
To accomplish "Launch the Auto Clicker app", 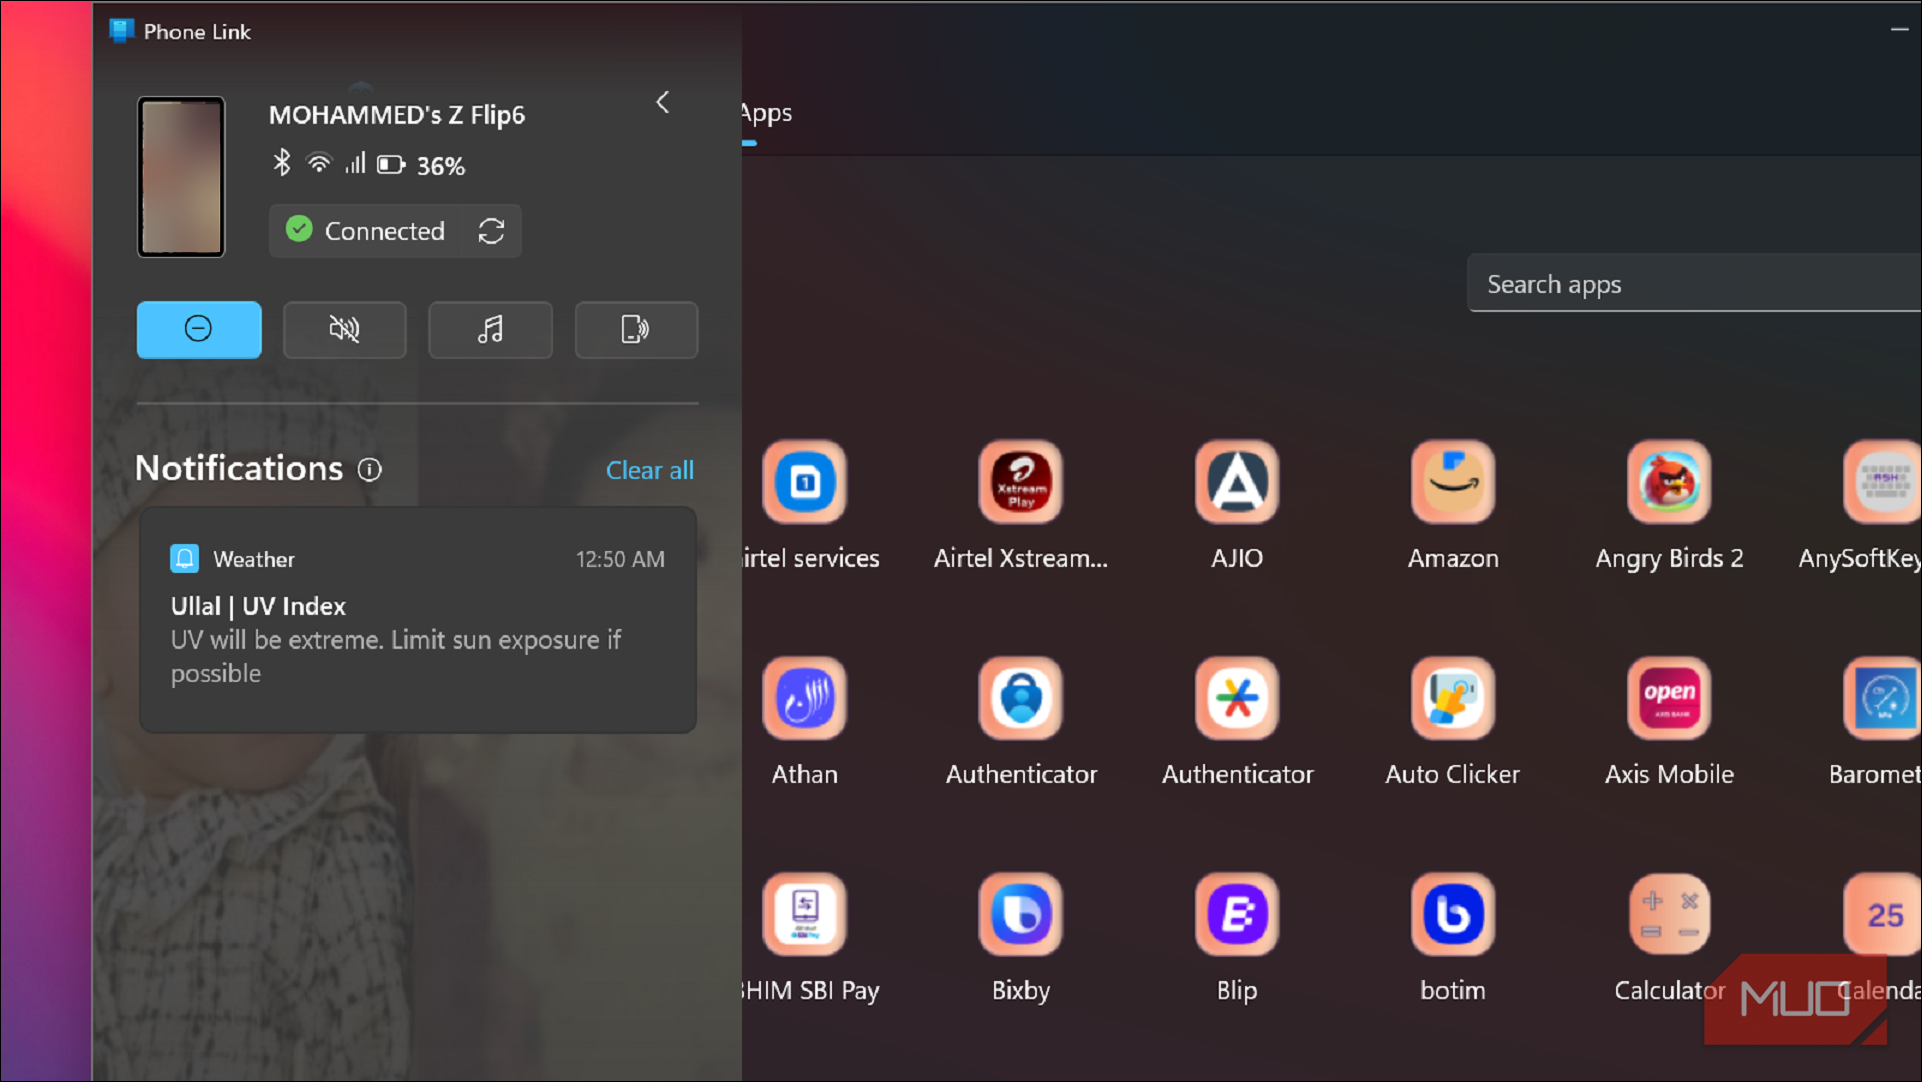I will click(x=1453, y=720).
